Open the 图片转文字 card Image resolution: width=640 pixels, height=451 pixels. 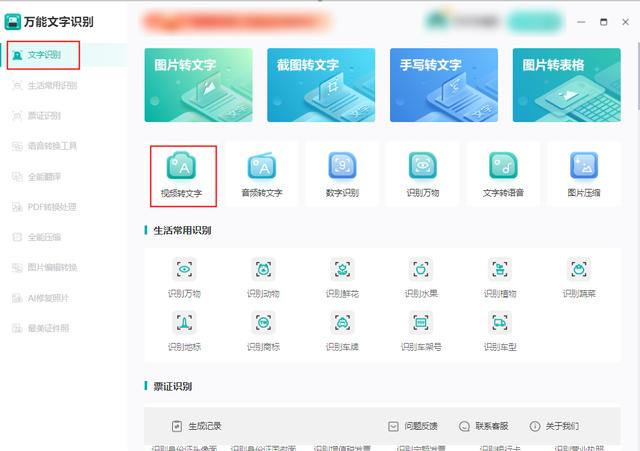[198, 85]
